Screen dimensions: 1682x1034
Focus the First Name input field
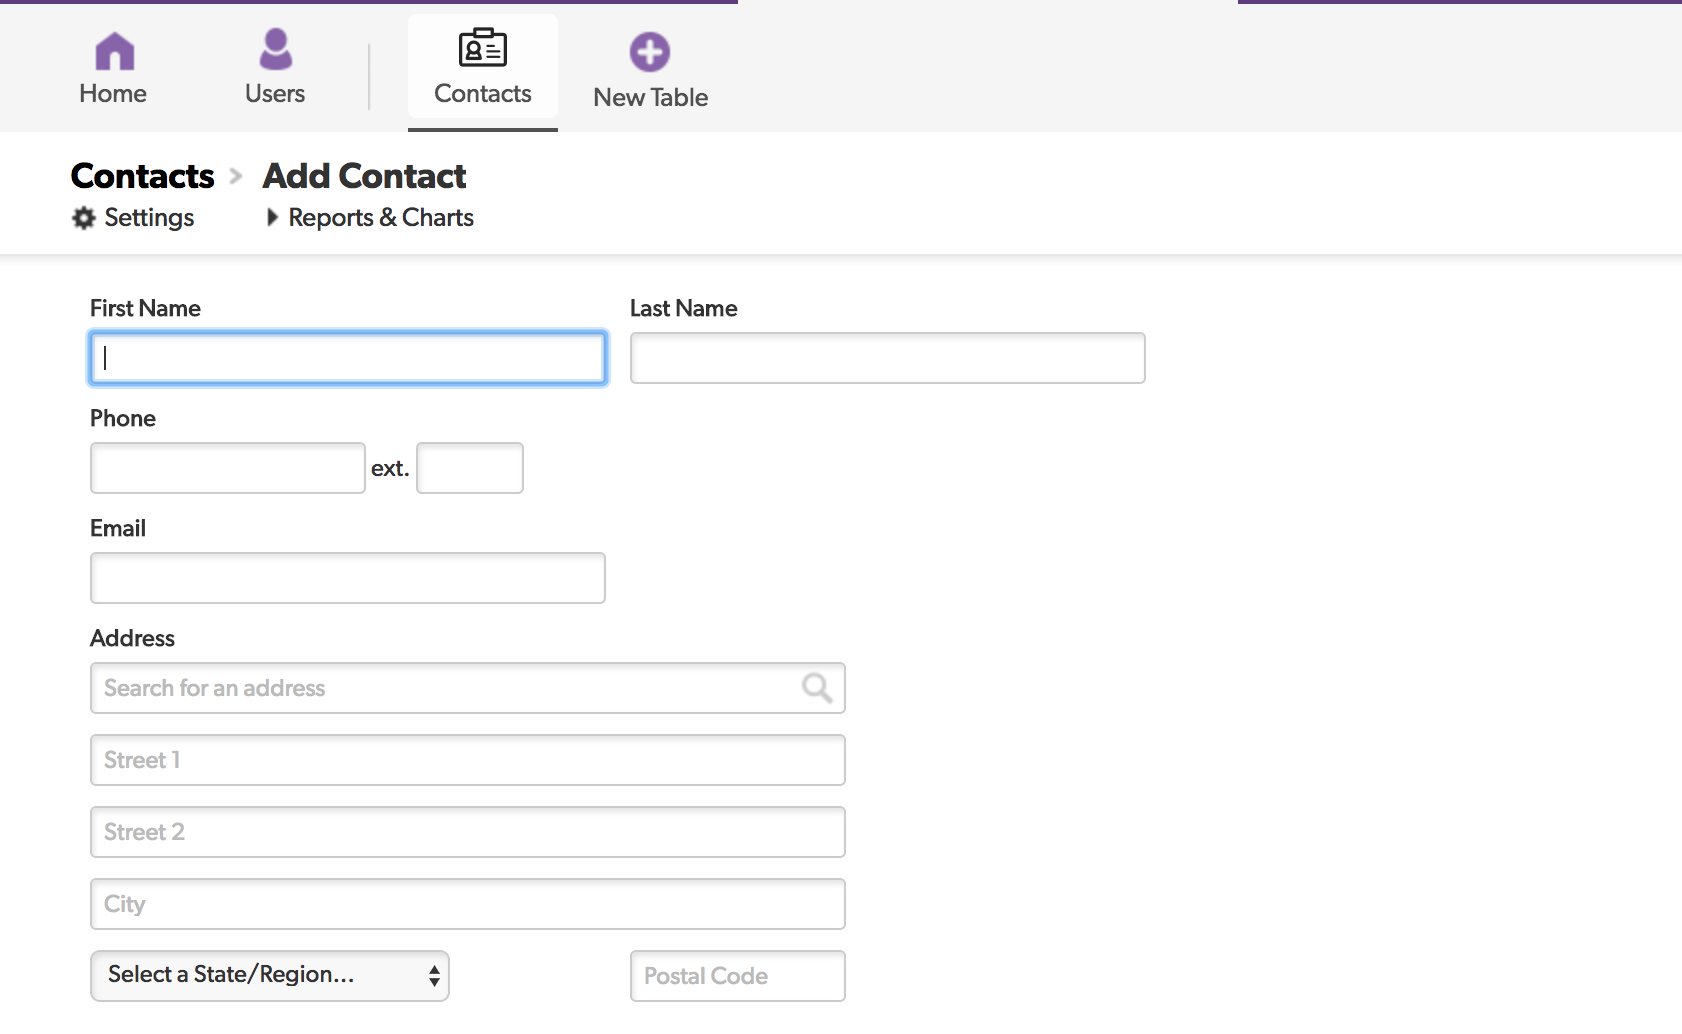point(348,358)
